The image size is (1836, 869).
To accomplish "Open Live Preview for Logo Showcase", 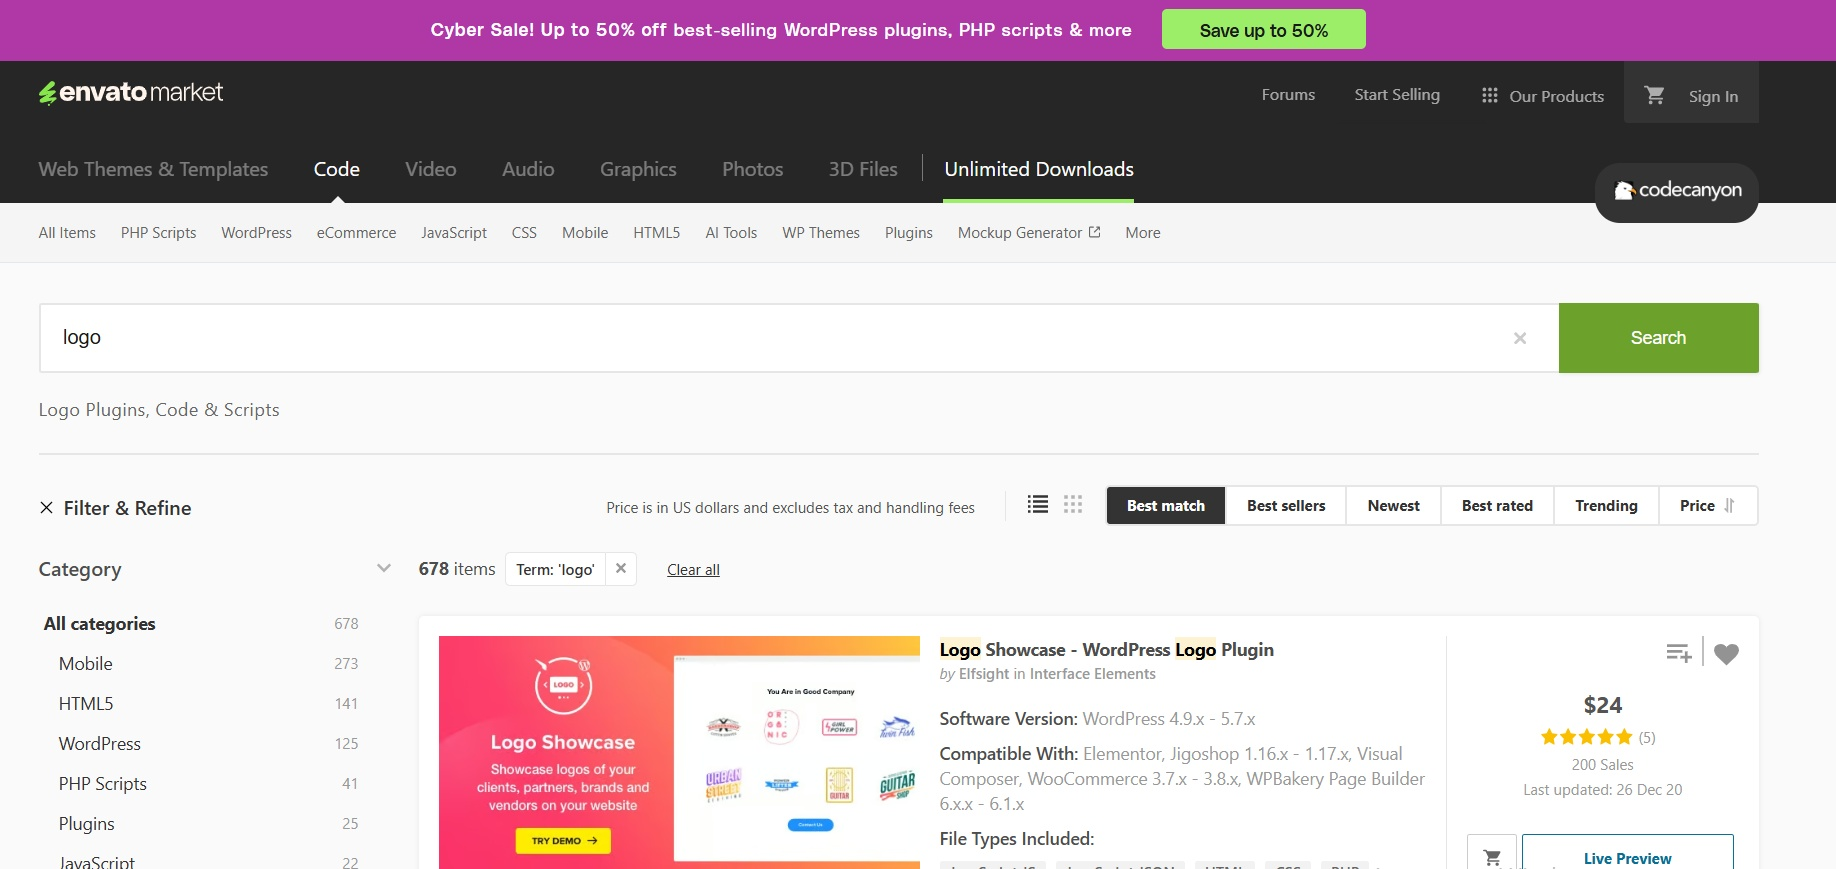I will [1627, 857].
